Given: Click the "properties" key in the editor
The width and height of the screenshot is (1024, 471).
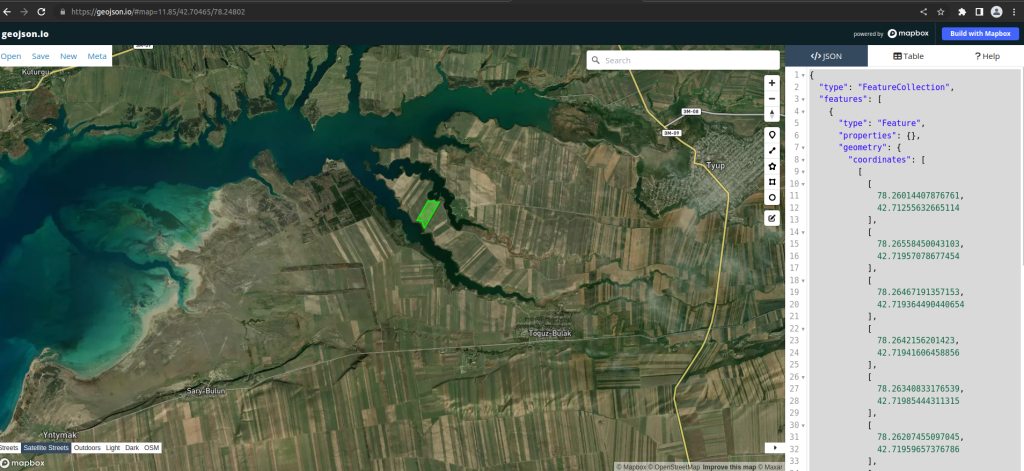Looking at the screenshot, I should tap(866, 135).
